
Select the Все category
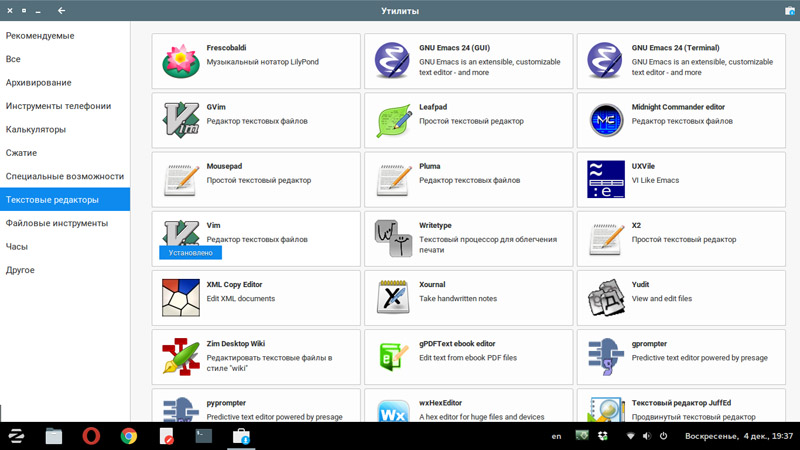click(65, 59)
